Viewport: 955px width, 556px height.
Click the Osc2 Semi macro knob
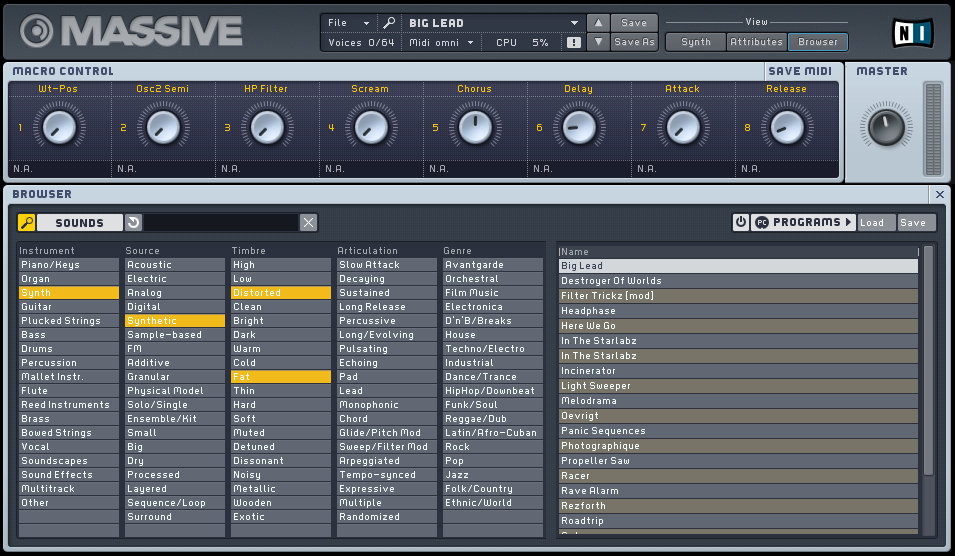(x=163, y=127)
